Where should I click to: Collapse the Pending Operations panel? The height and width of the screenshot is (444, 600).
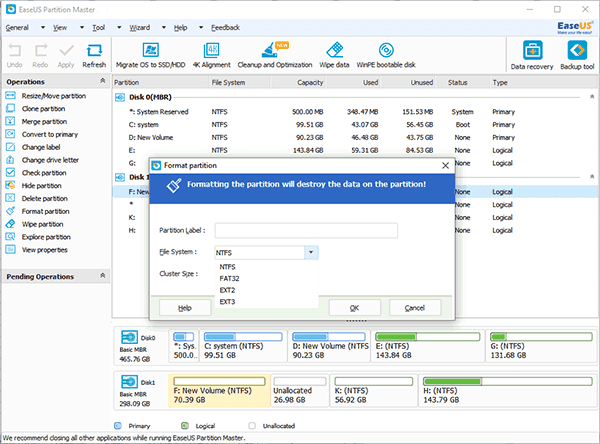tap(103, 276)
